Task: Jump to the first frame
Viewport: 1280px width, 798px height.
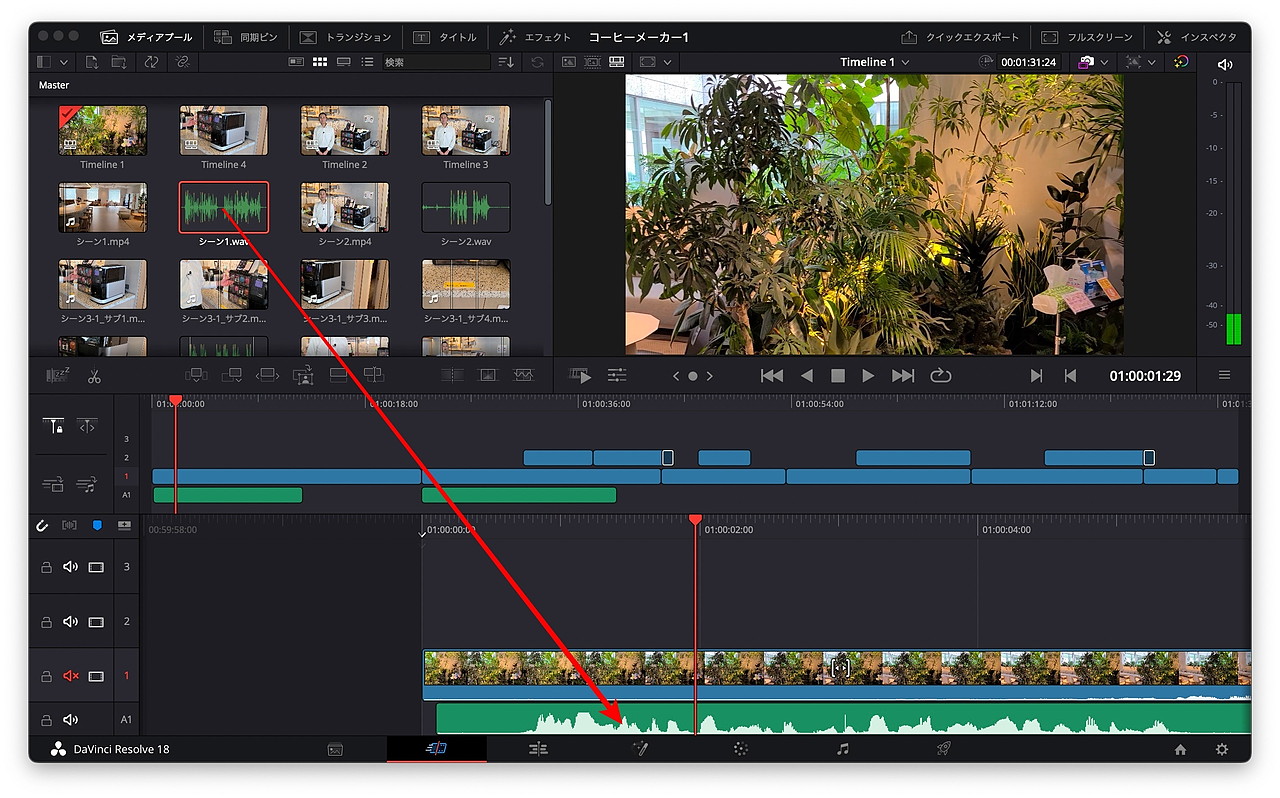Action: coord(771,376)
